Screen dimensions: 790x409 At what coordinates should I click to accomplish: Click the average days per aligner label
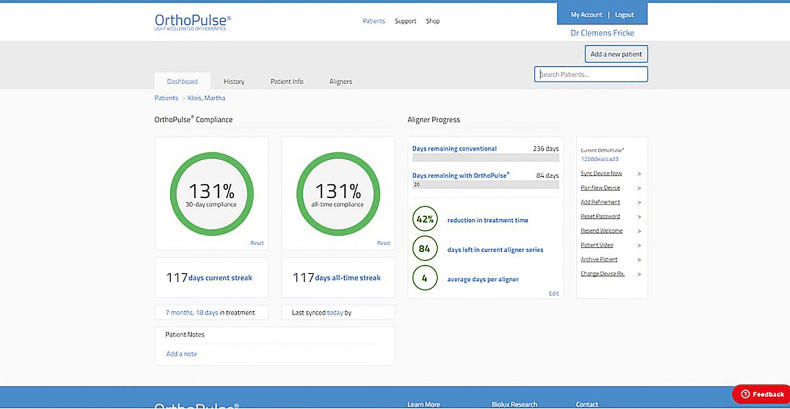coord(483,279)
